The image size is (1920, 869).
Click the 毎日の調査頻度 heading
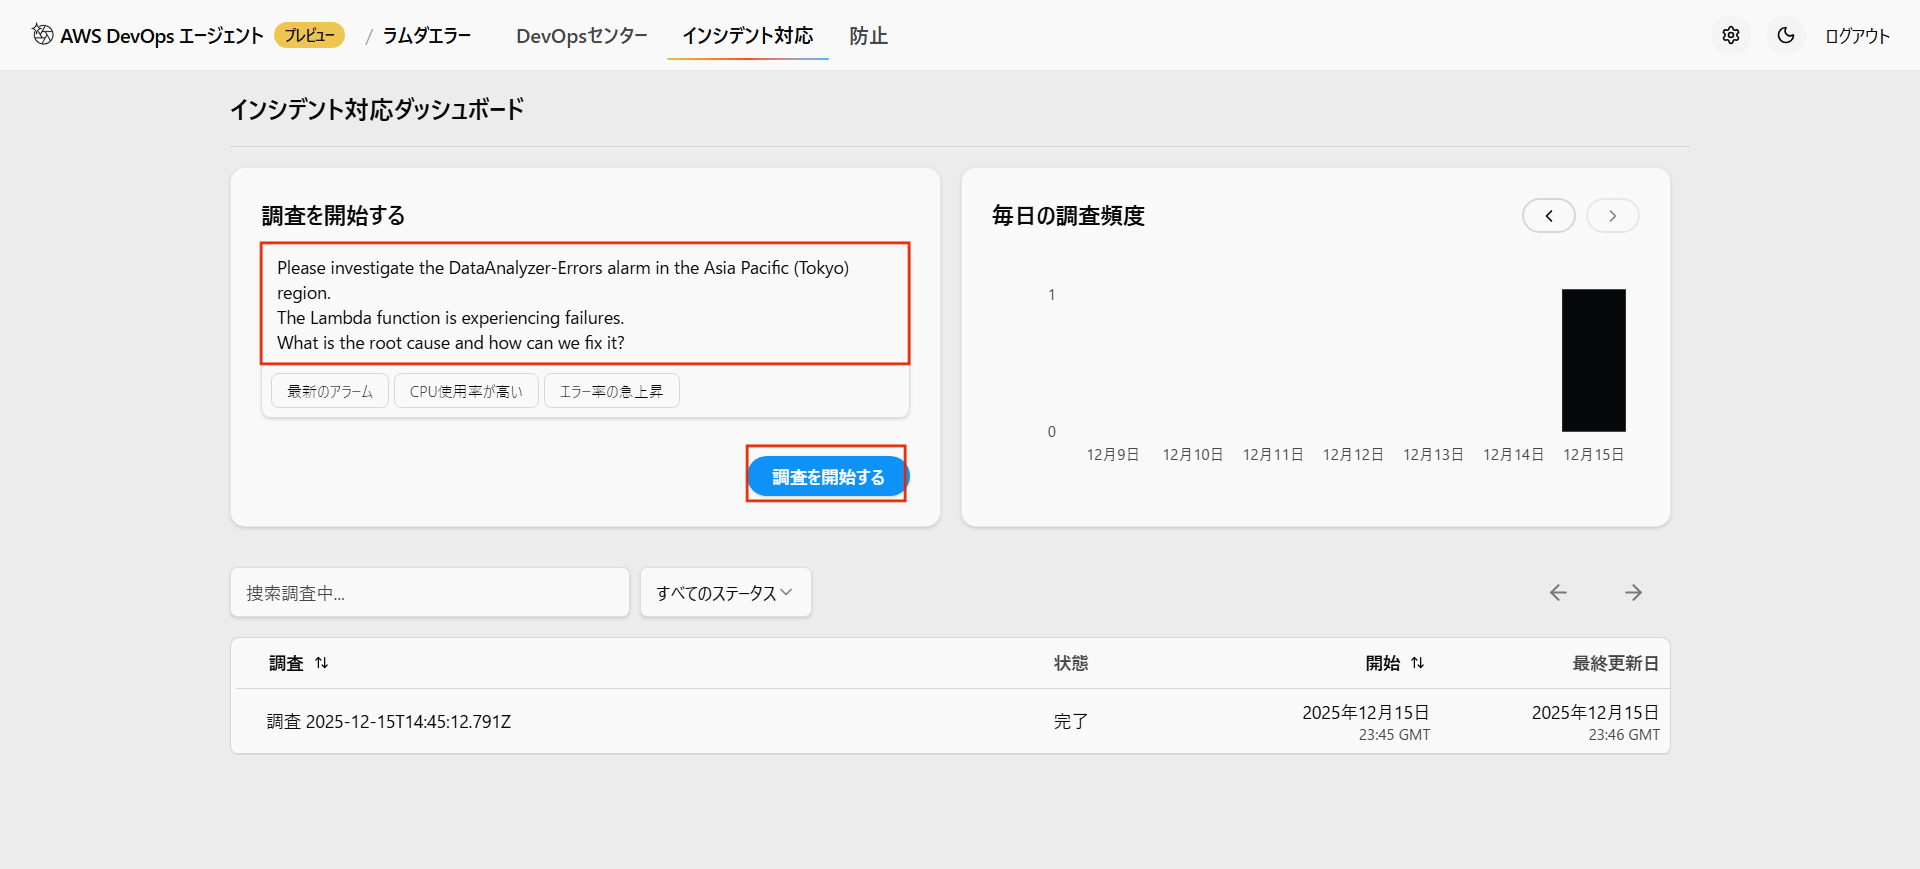[x=1068, y=215]
